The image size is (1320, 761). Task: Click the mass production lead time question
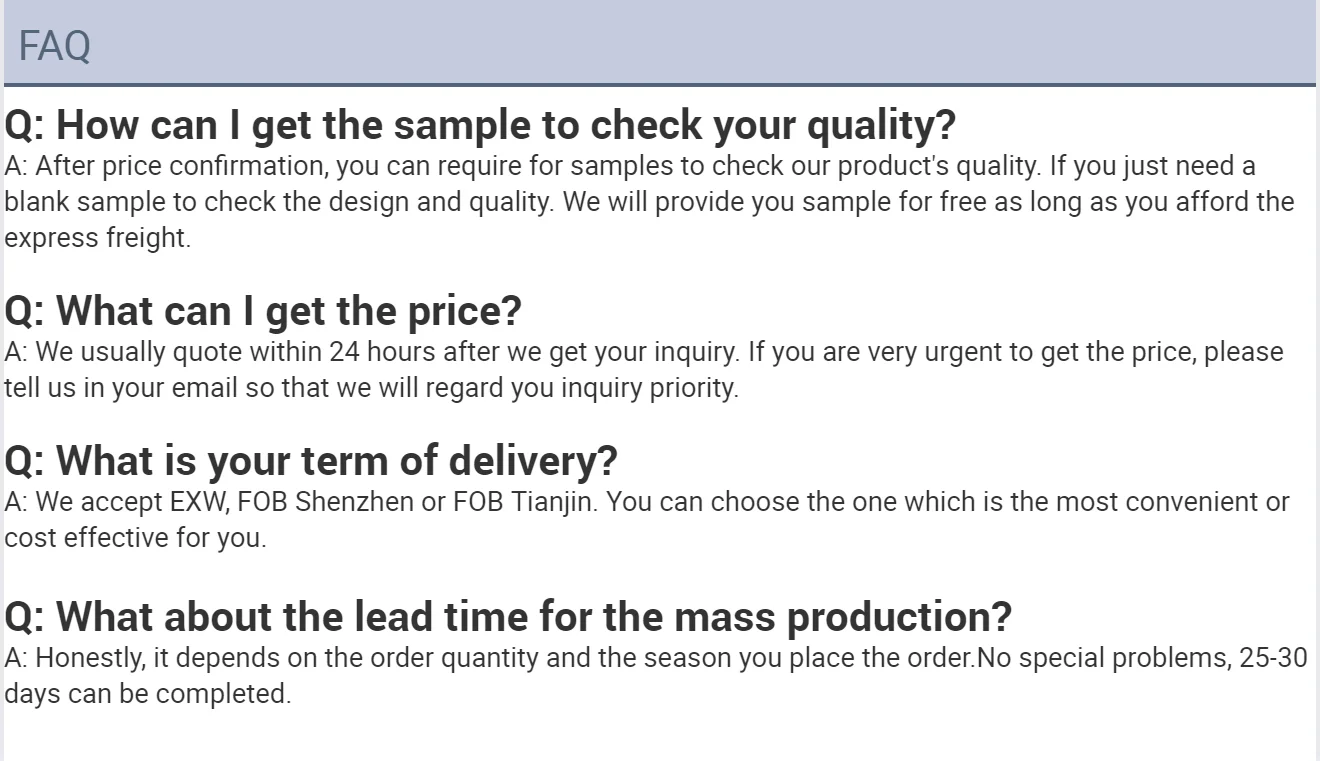pos(508,615)
